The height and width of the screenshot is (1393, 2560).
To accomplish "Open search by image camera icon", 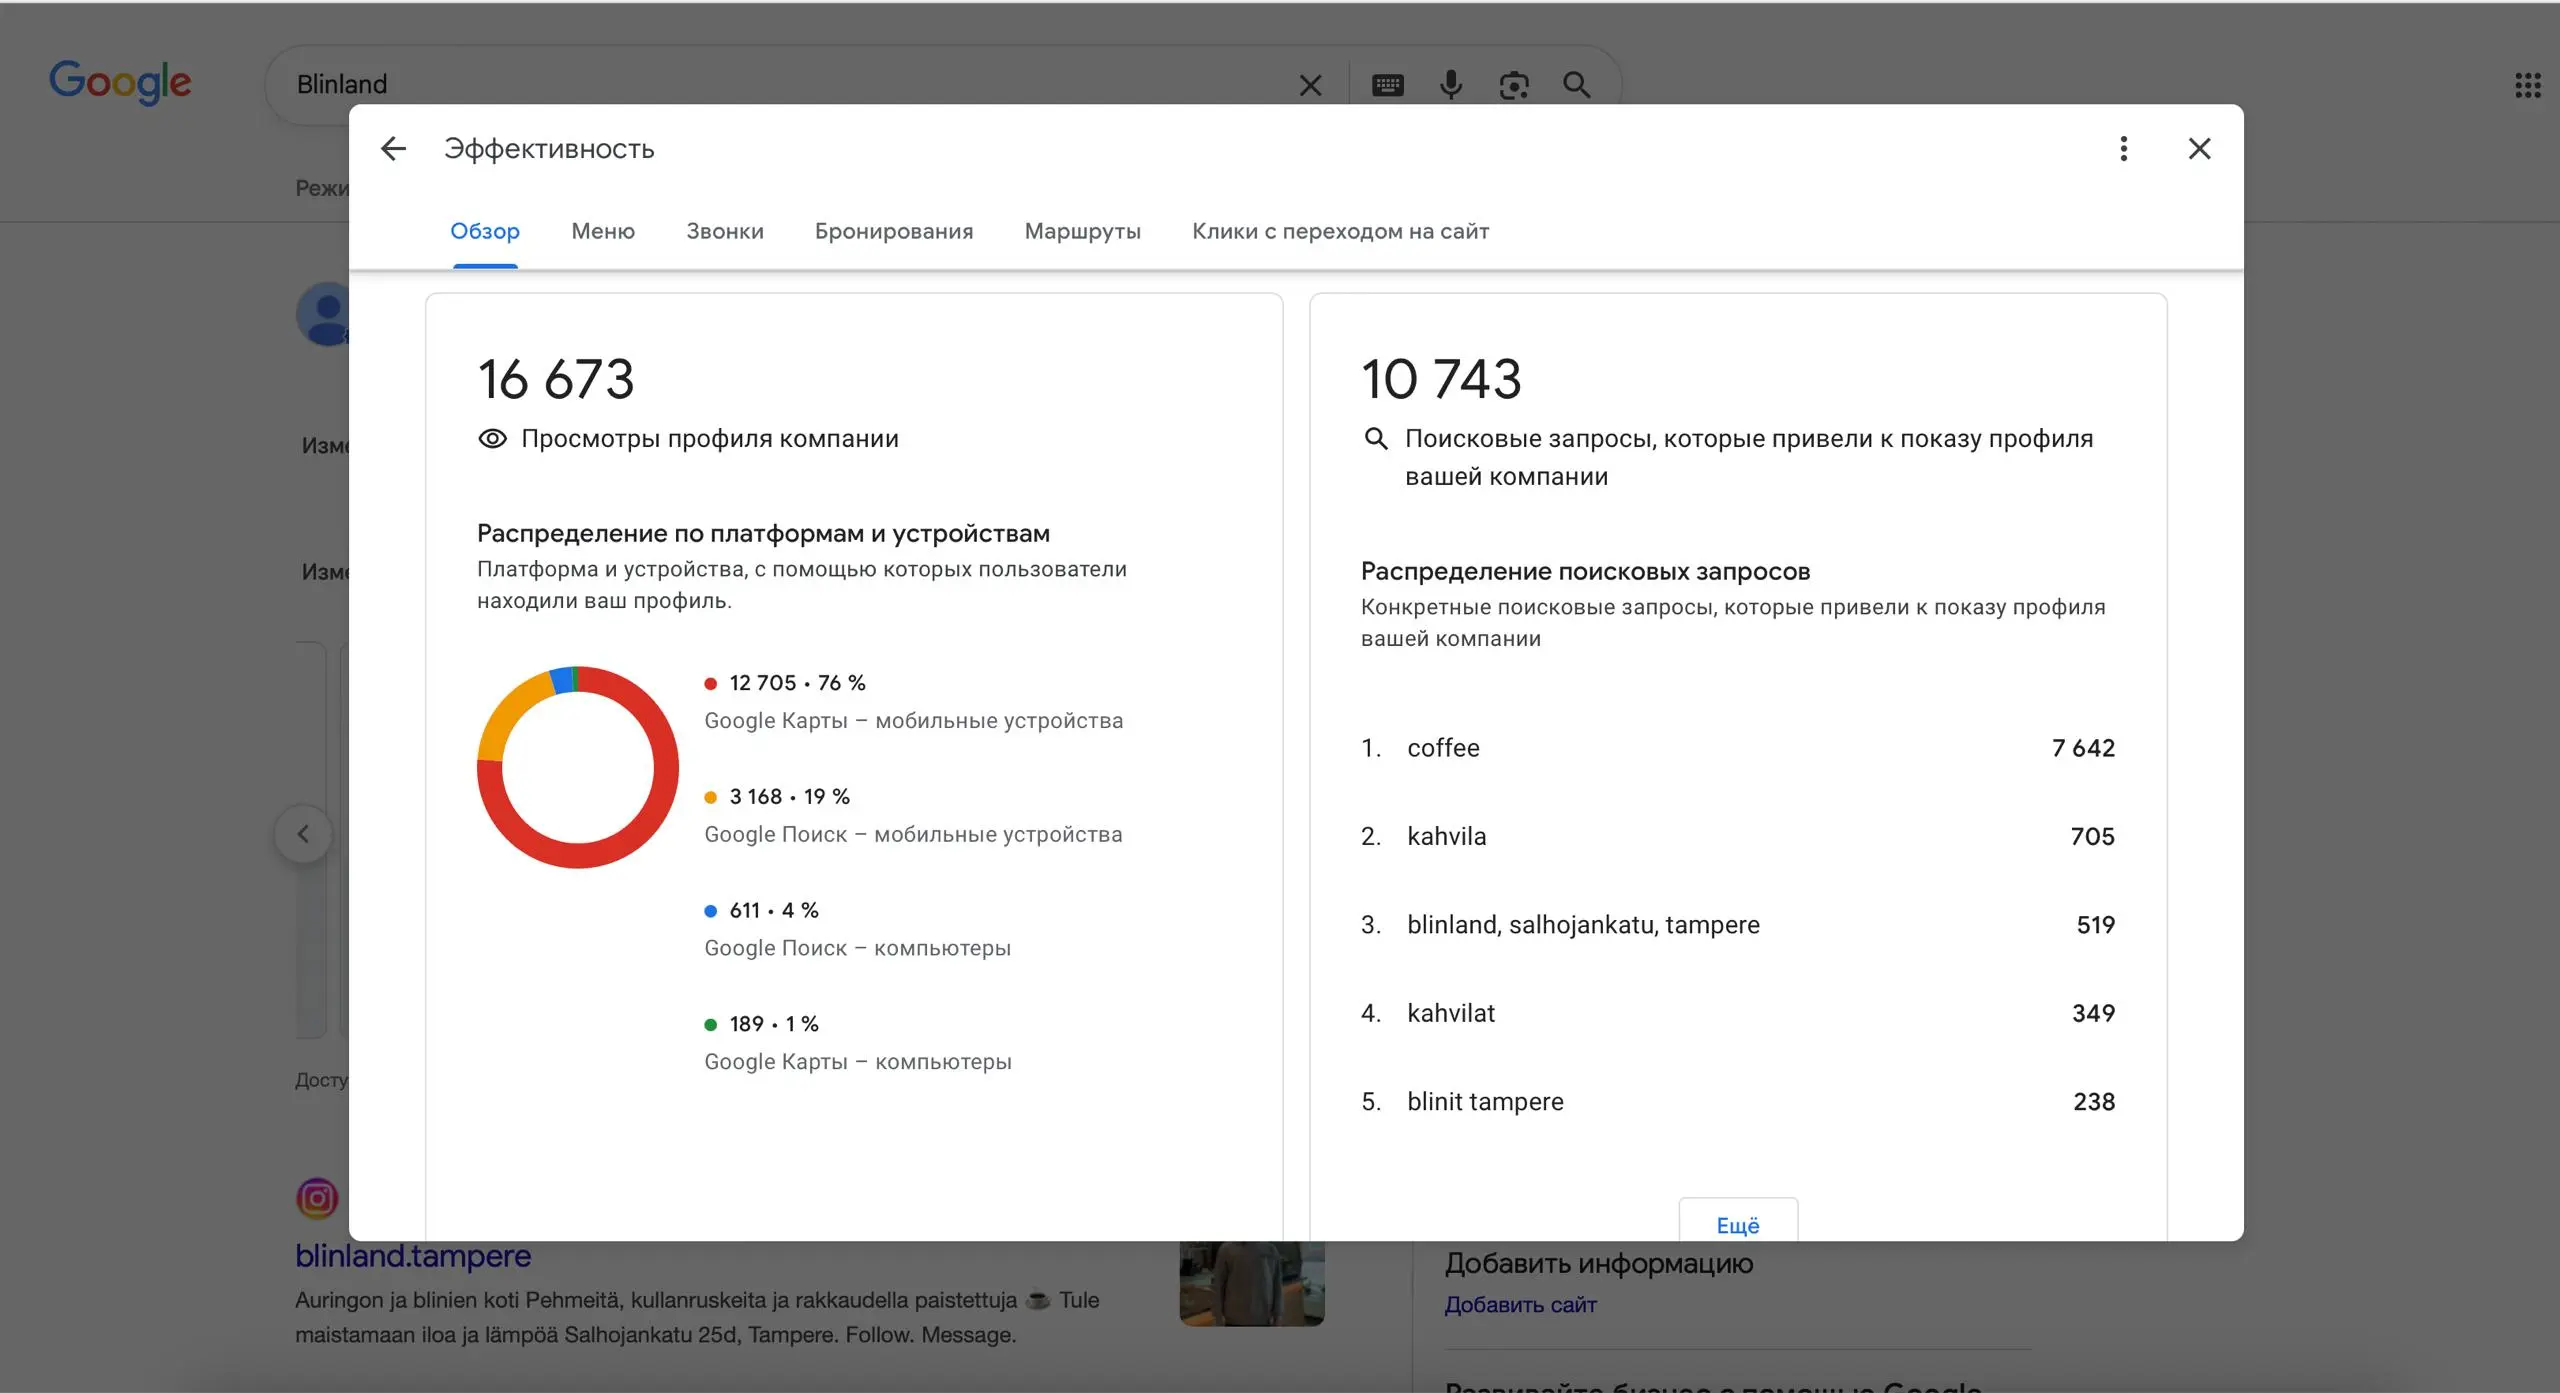I will [1514, 86].
